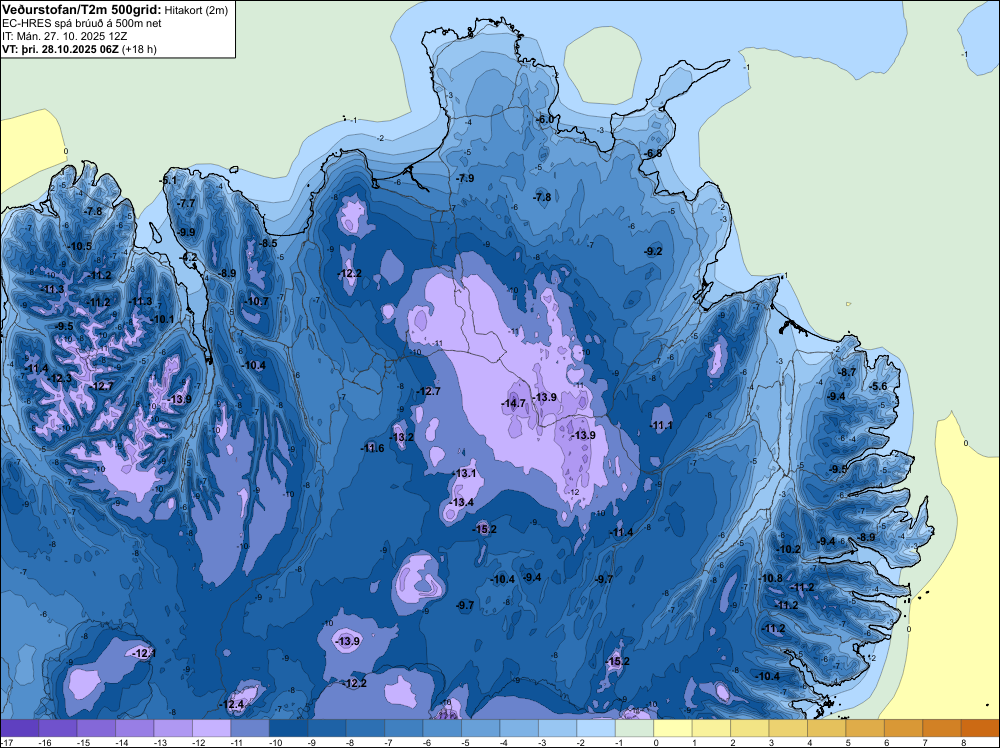Viewport: 1000px width, 748px height.
Task: Select the '8' tick label on the color scale
Action: click(964, 743)
